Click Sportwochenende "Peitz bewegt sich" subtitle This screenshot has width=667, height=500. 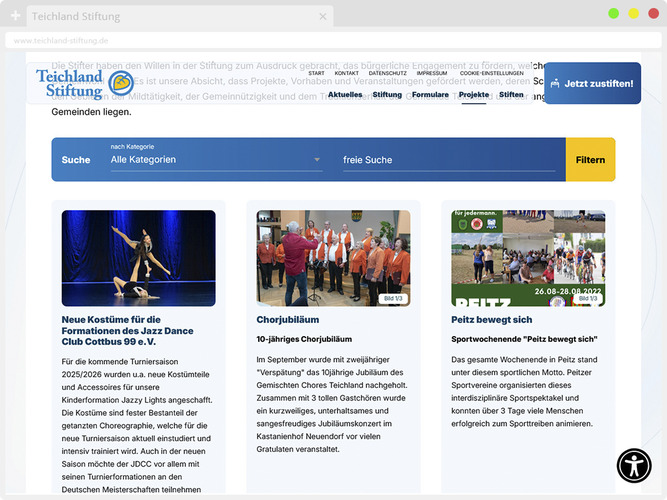524,339
